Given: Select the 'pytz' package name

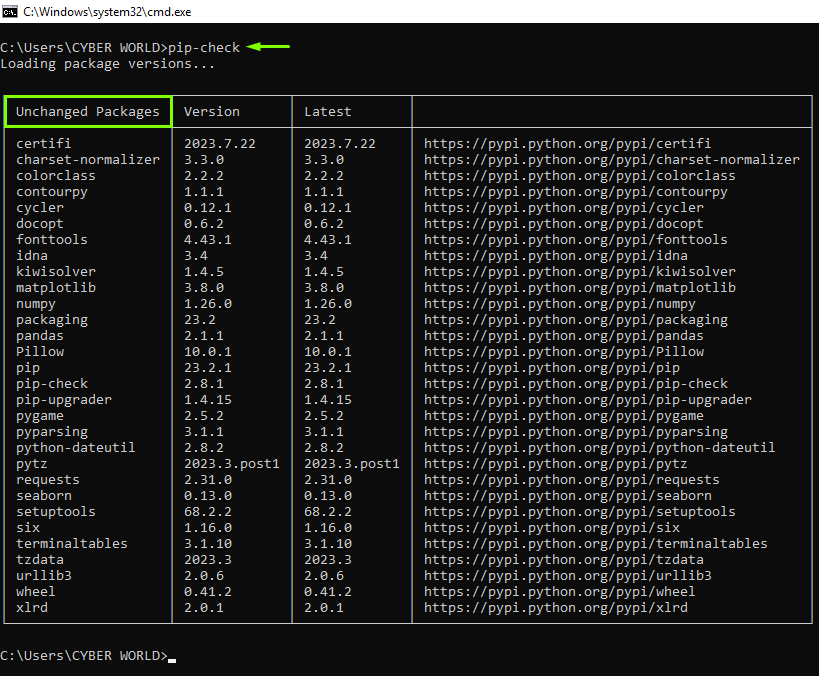Looking at the screenshot, I should coord(31,464).
